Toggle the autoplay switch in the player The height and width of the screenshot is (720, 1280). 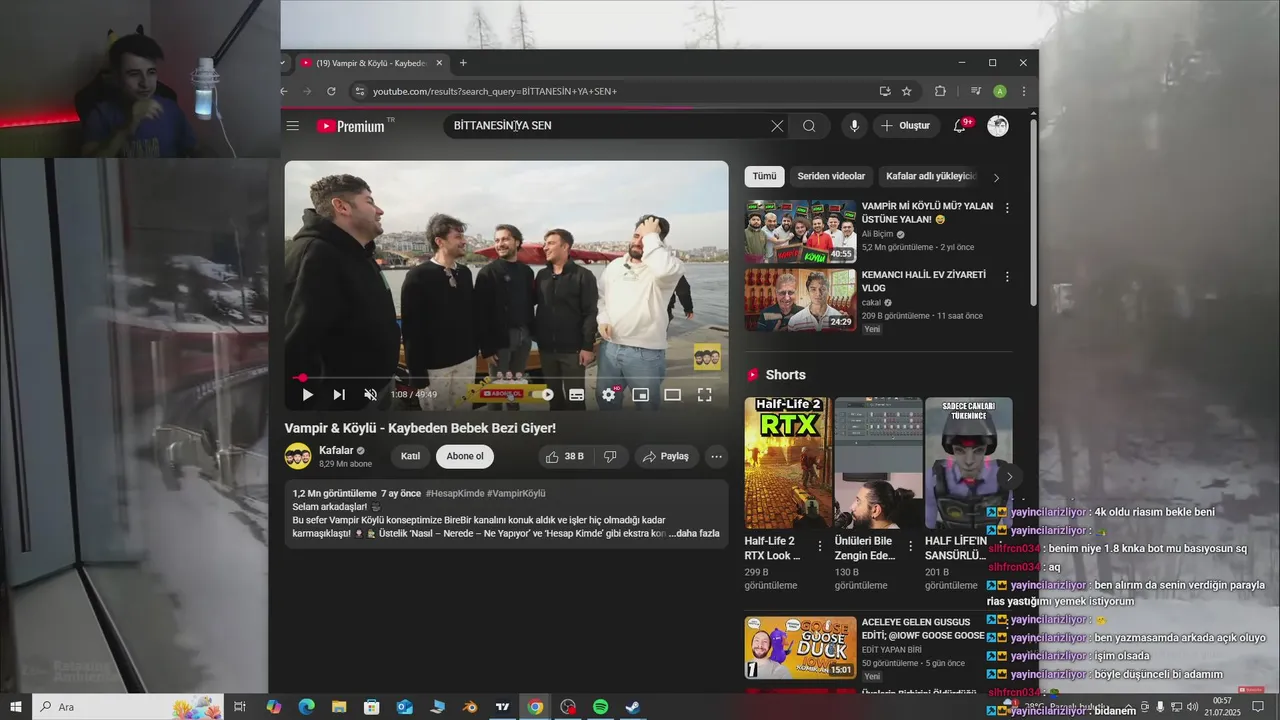pos(544,395)
